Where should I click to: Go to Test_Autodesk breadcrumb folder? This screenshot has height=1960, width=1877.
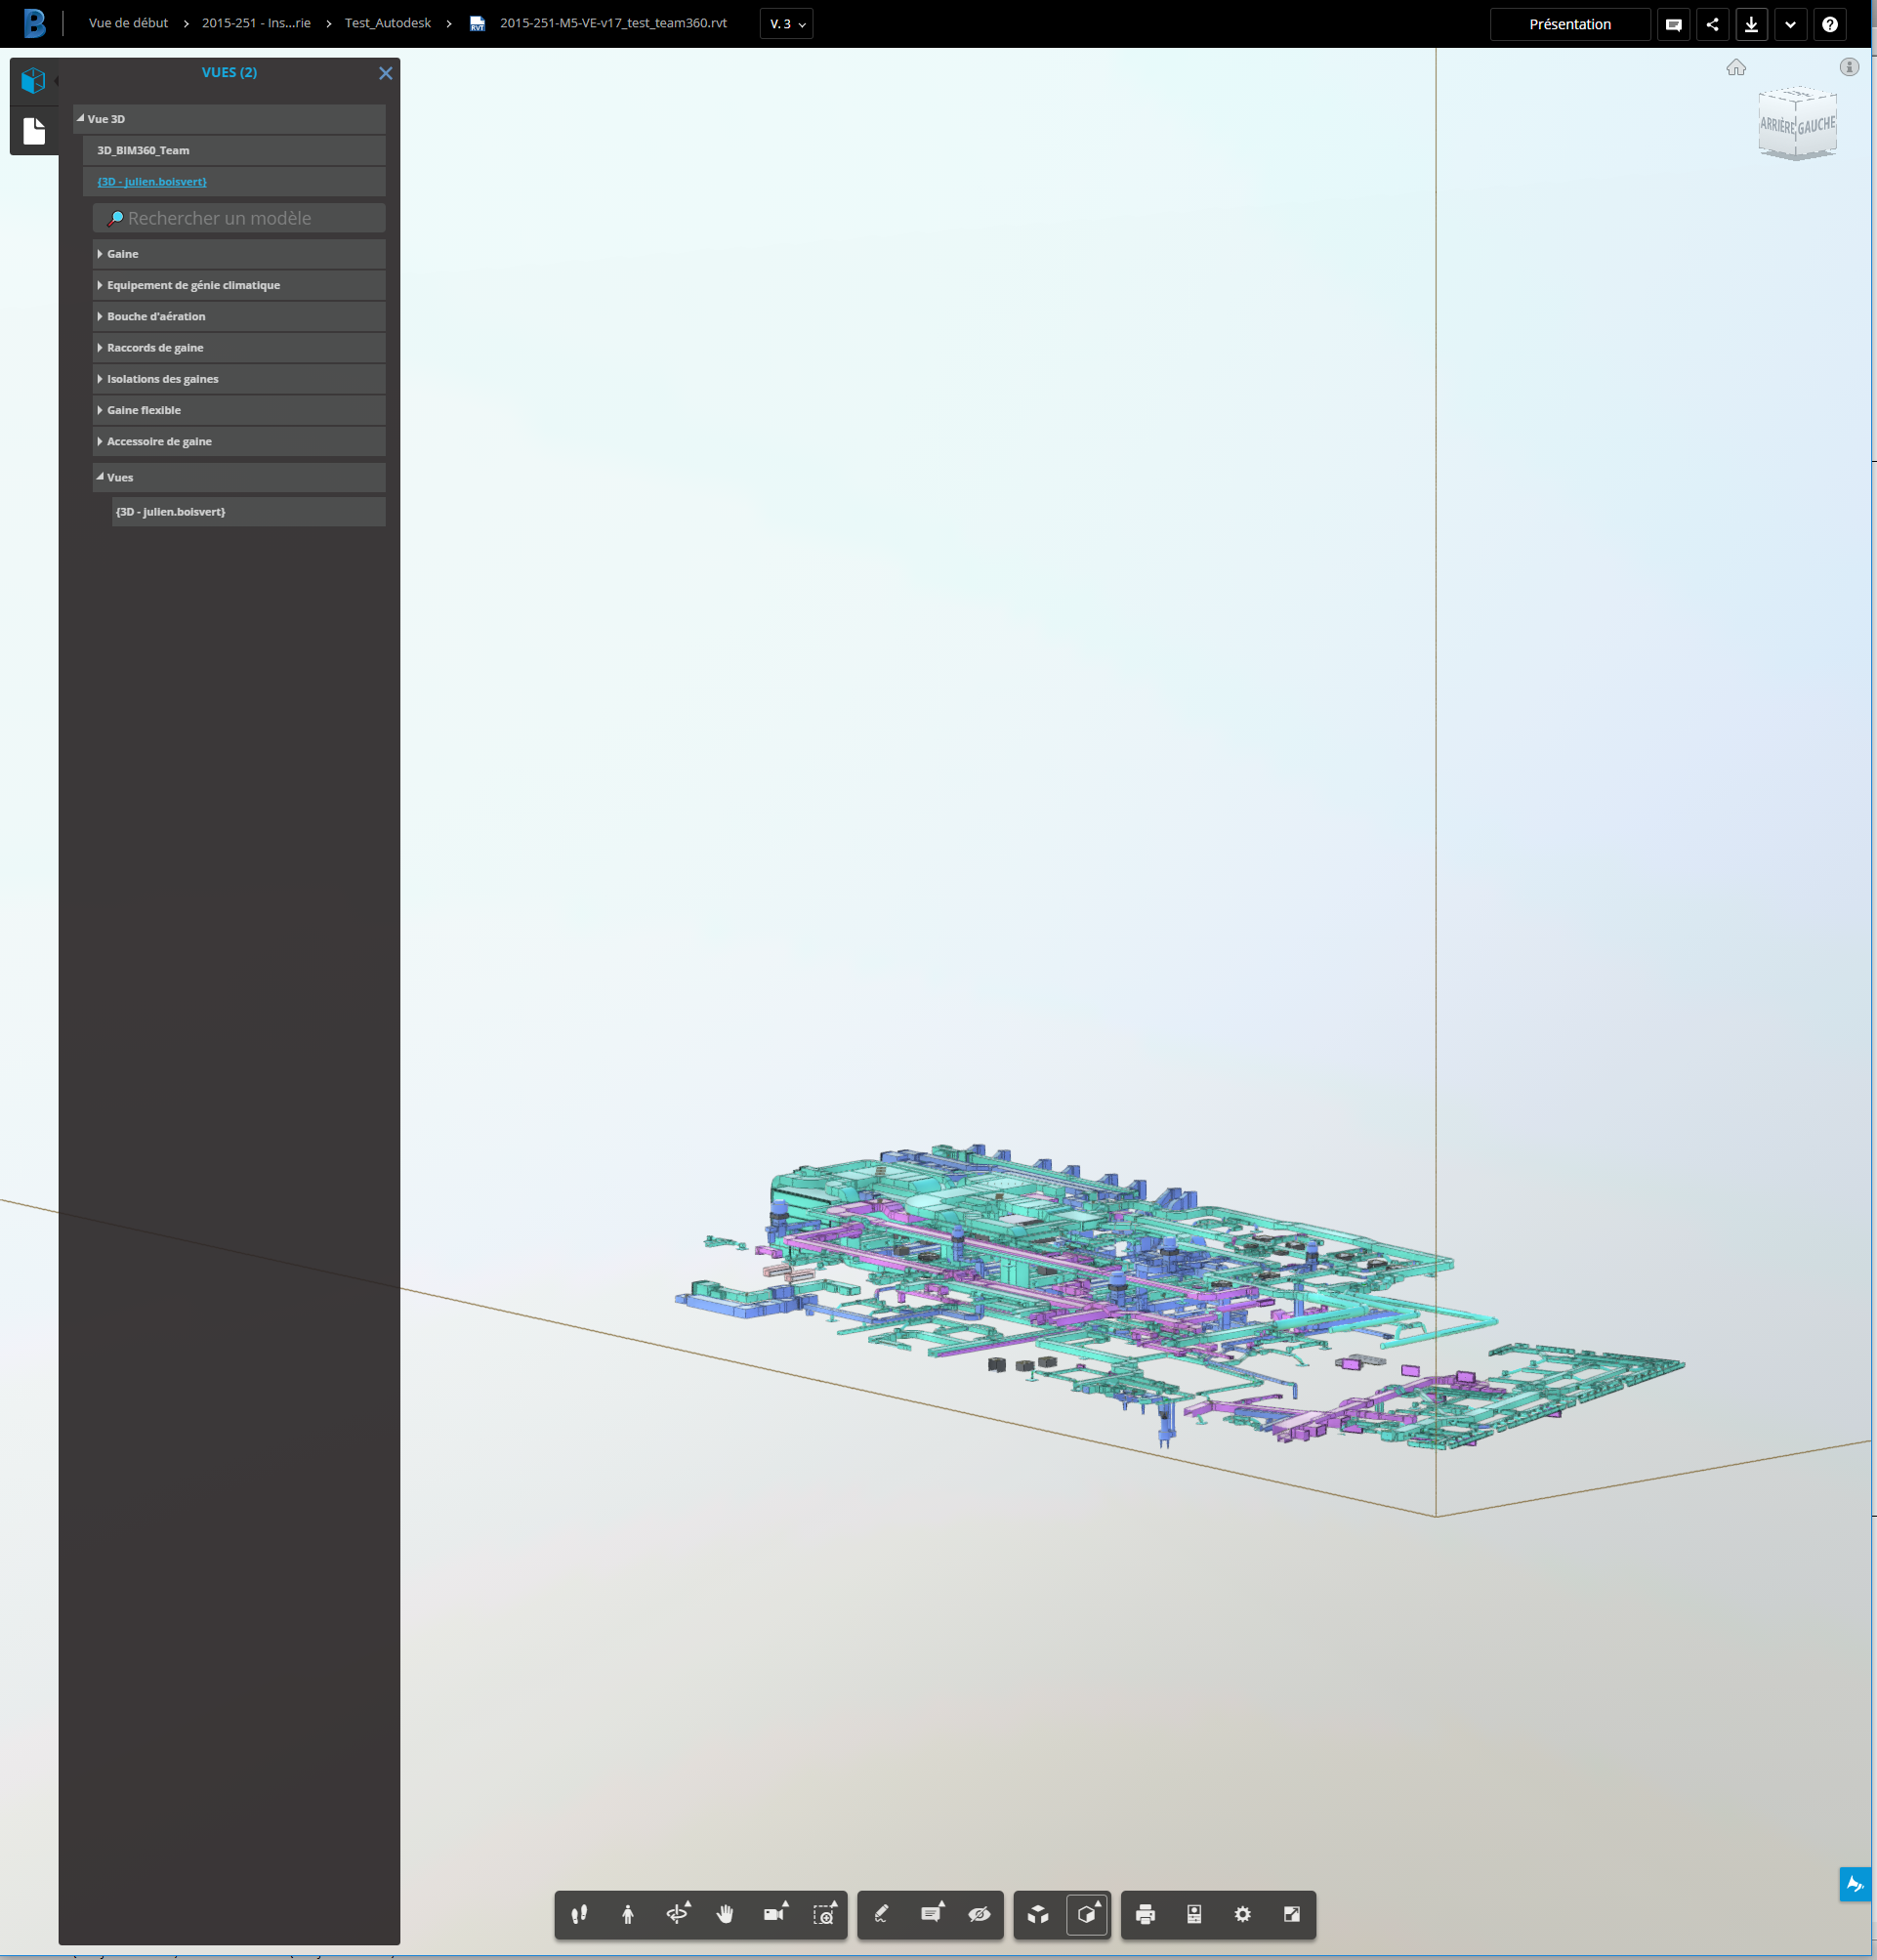(388, 23)
